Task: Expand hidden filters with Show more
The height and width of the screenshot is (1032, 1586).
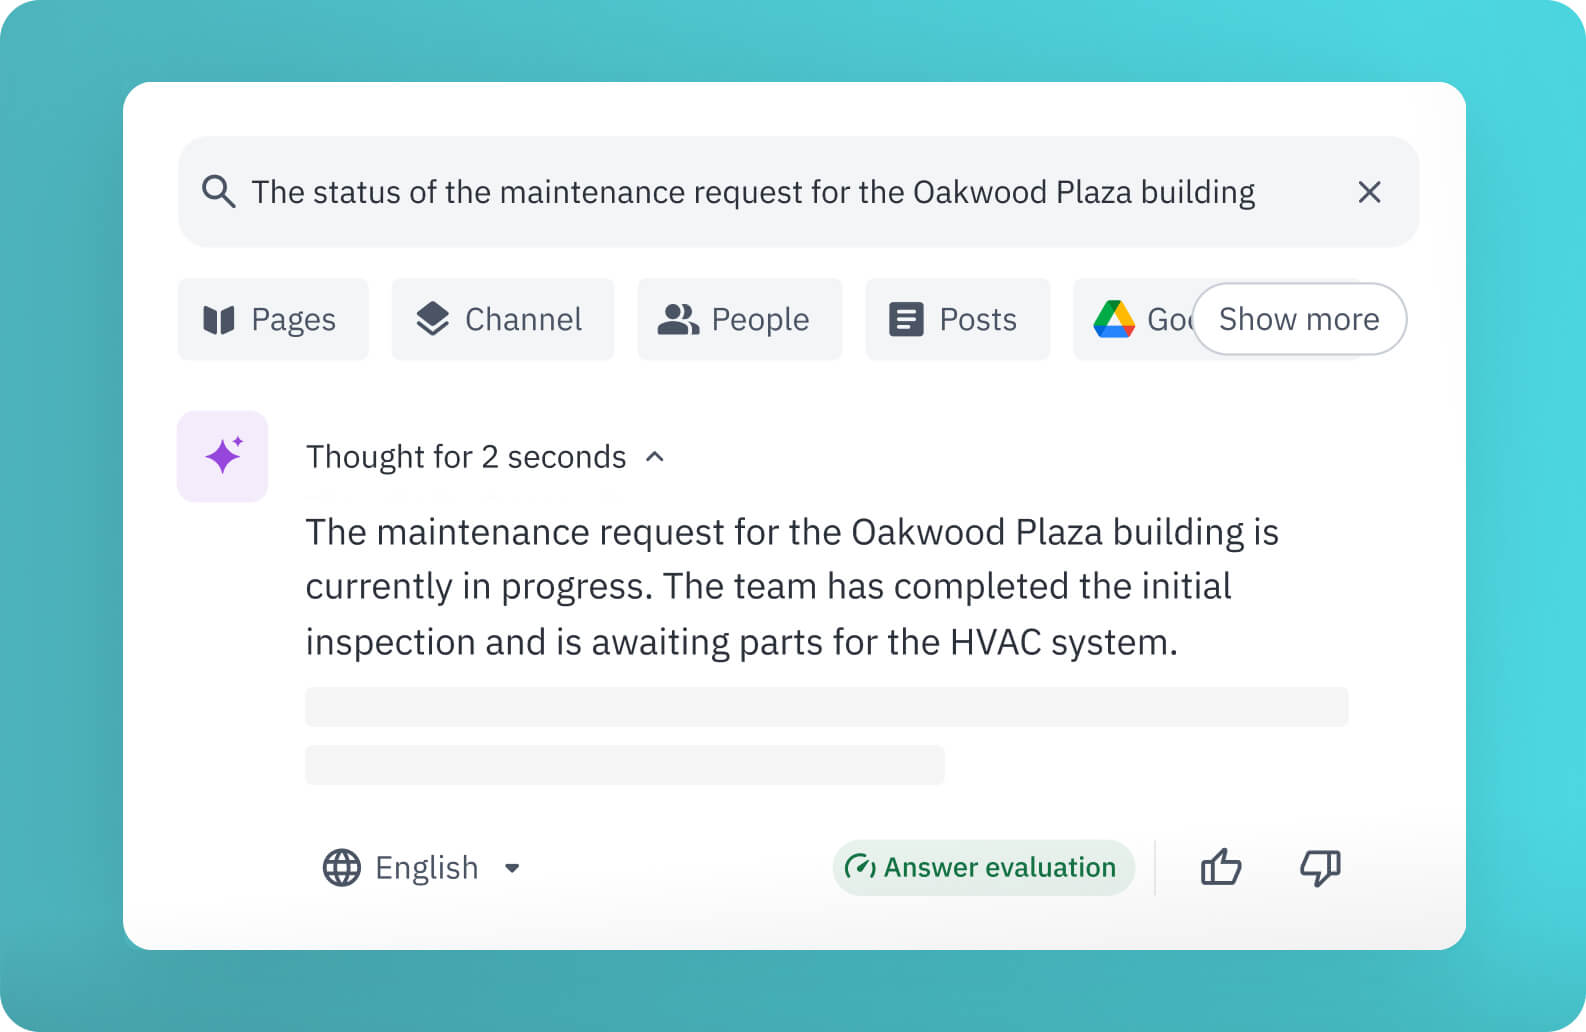Action: click(x=1299, y=319)
